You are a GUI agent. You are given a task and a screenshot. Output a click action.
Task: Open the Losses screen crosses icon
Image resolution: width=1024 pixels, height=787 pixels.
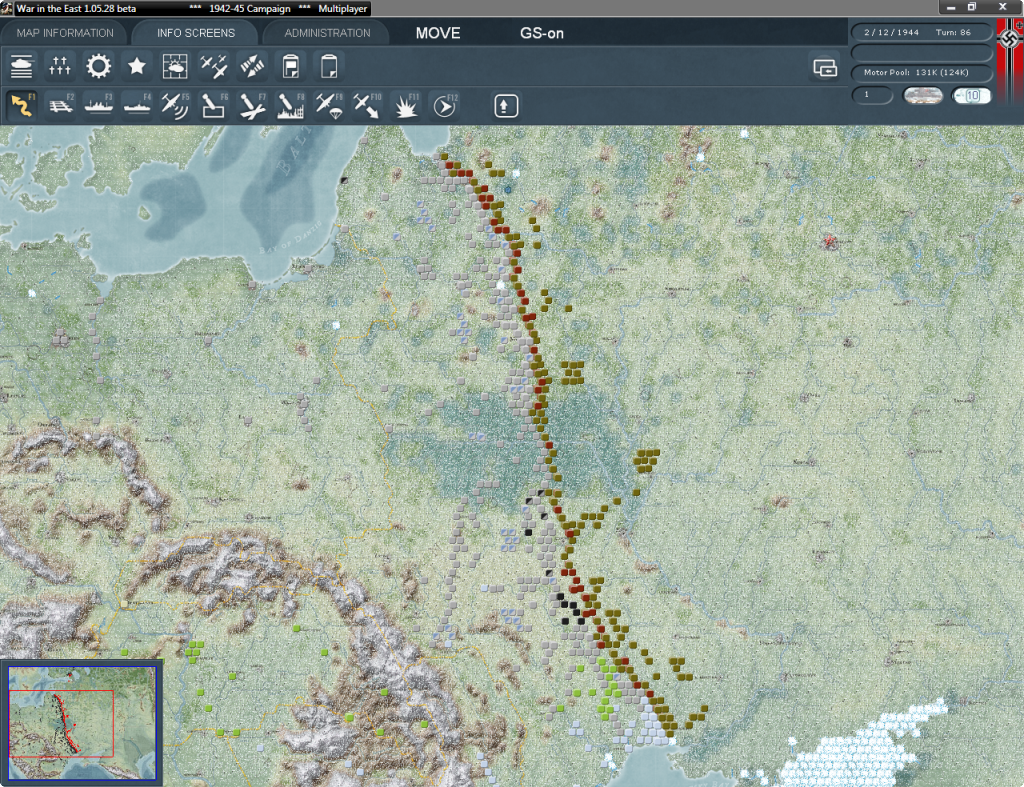(59, 67)
